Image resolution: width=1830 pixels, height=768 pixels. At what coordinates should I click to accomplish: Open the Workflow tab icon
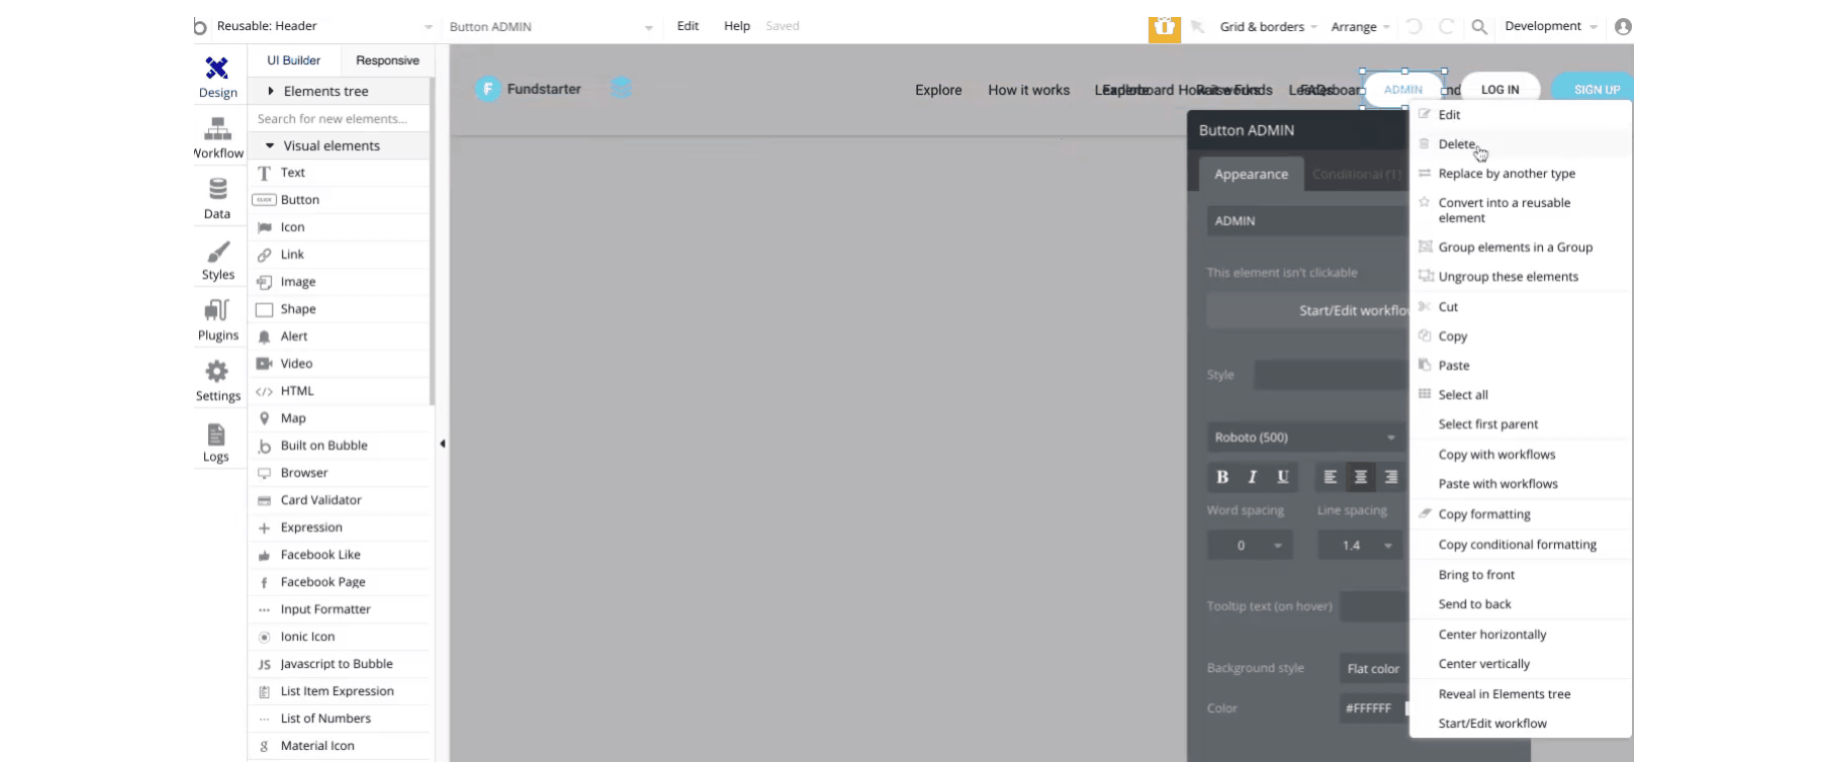tap(217, 129)
